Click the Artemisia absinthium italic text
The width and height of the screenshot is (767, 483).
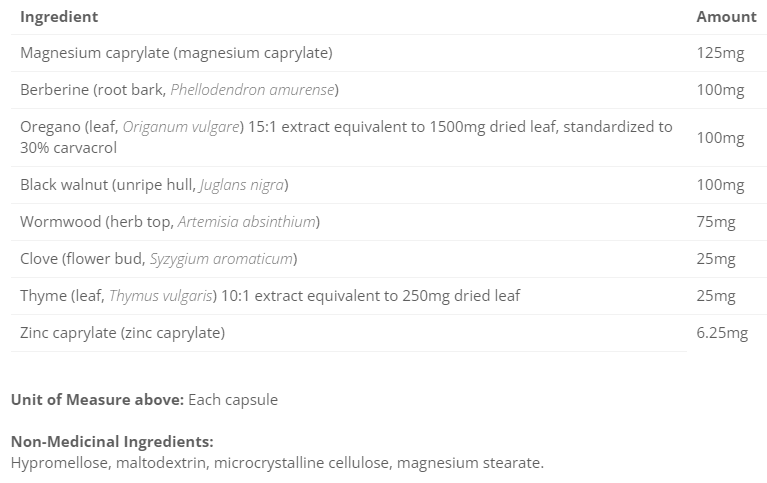(247, 222)
